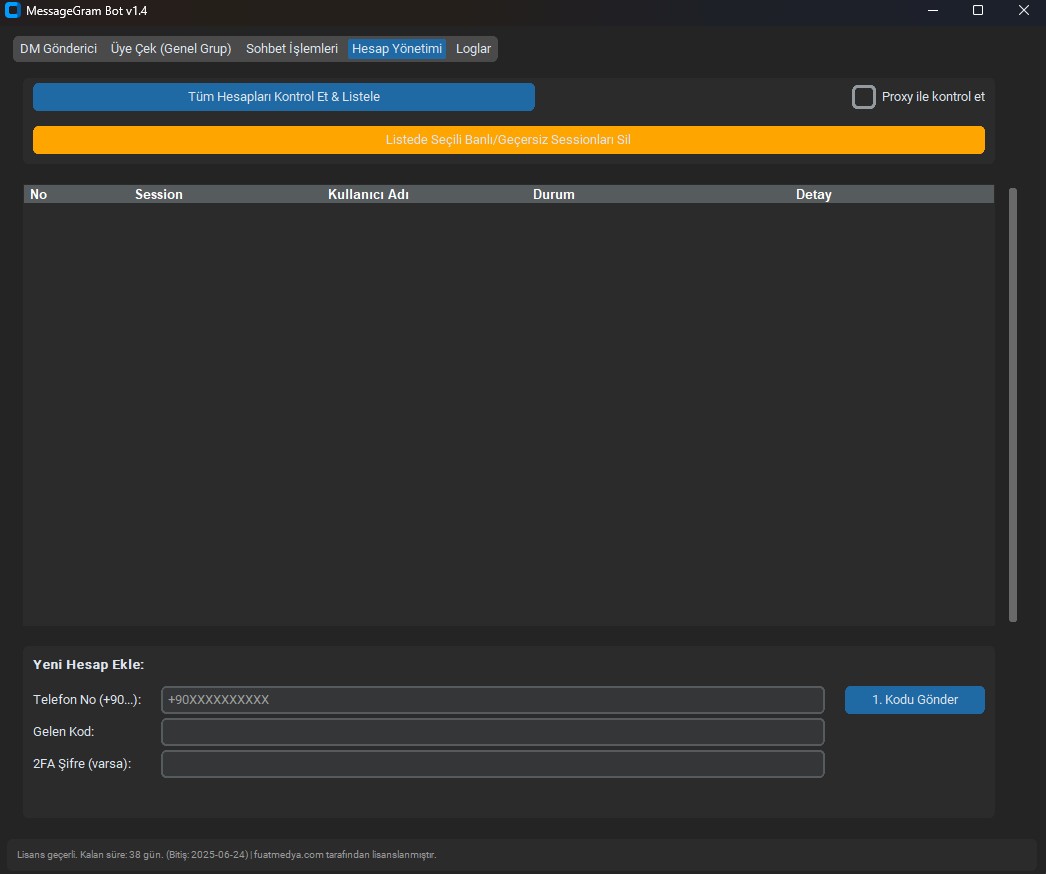Open the DM Gönderici tab
The height and width of the screenshot is (874, 1046).
click(58, 48)
